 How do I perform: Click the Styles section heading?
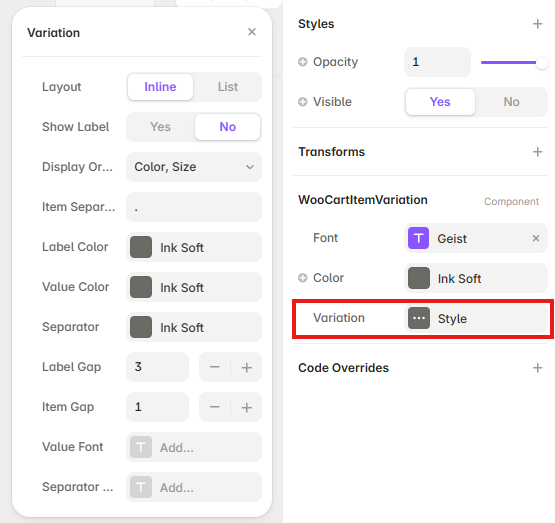click(x=316, y=24)
